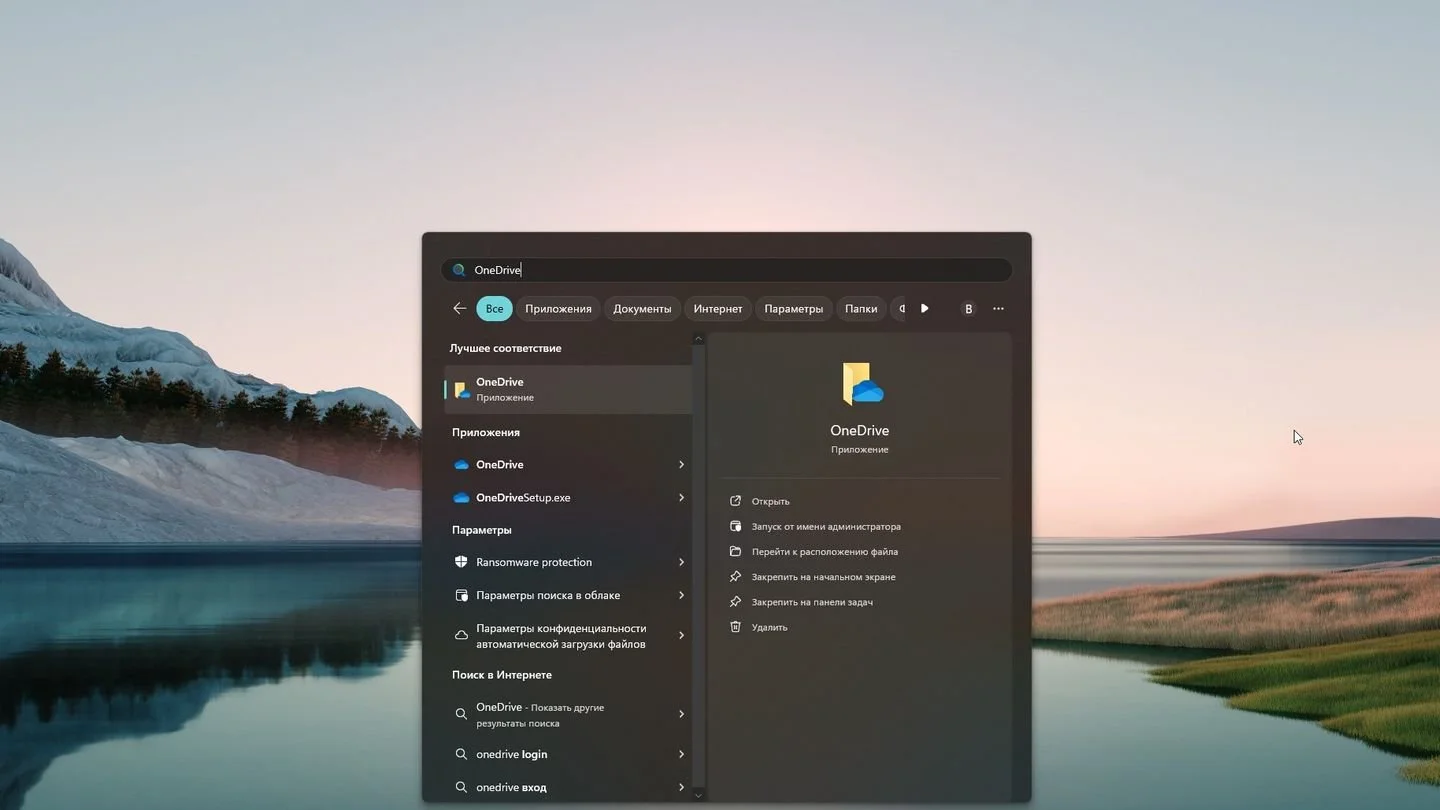Click the trash icon beside Удалить
1440x810 pixels.
pos(736,627)
